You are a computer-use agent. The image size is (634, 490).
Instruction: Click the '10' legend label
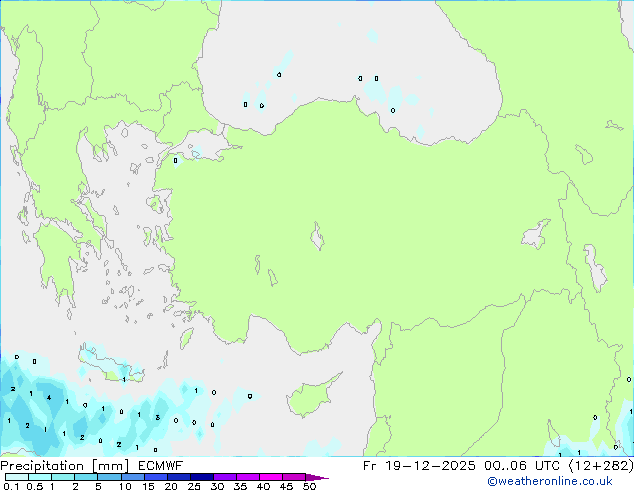(x=125, y=486)
